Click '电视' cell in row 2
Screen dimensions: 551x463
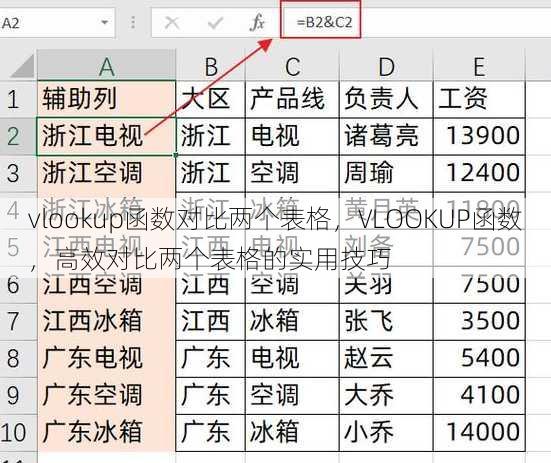tap(292, 136)
